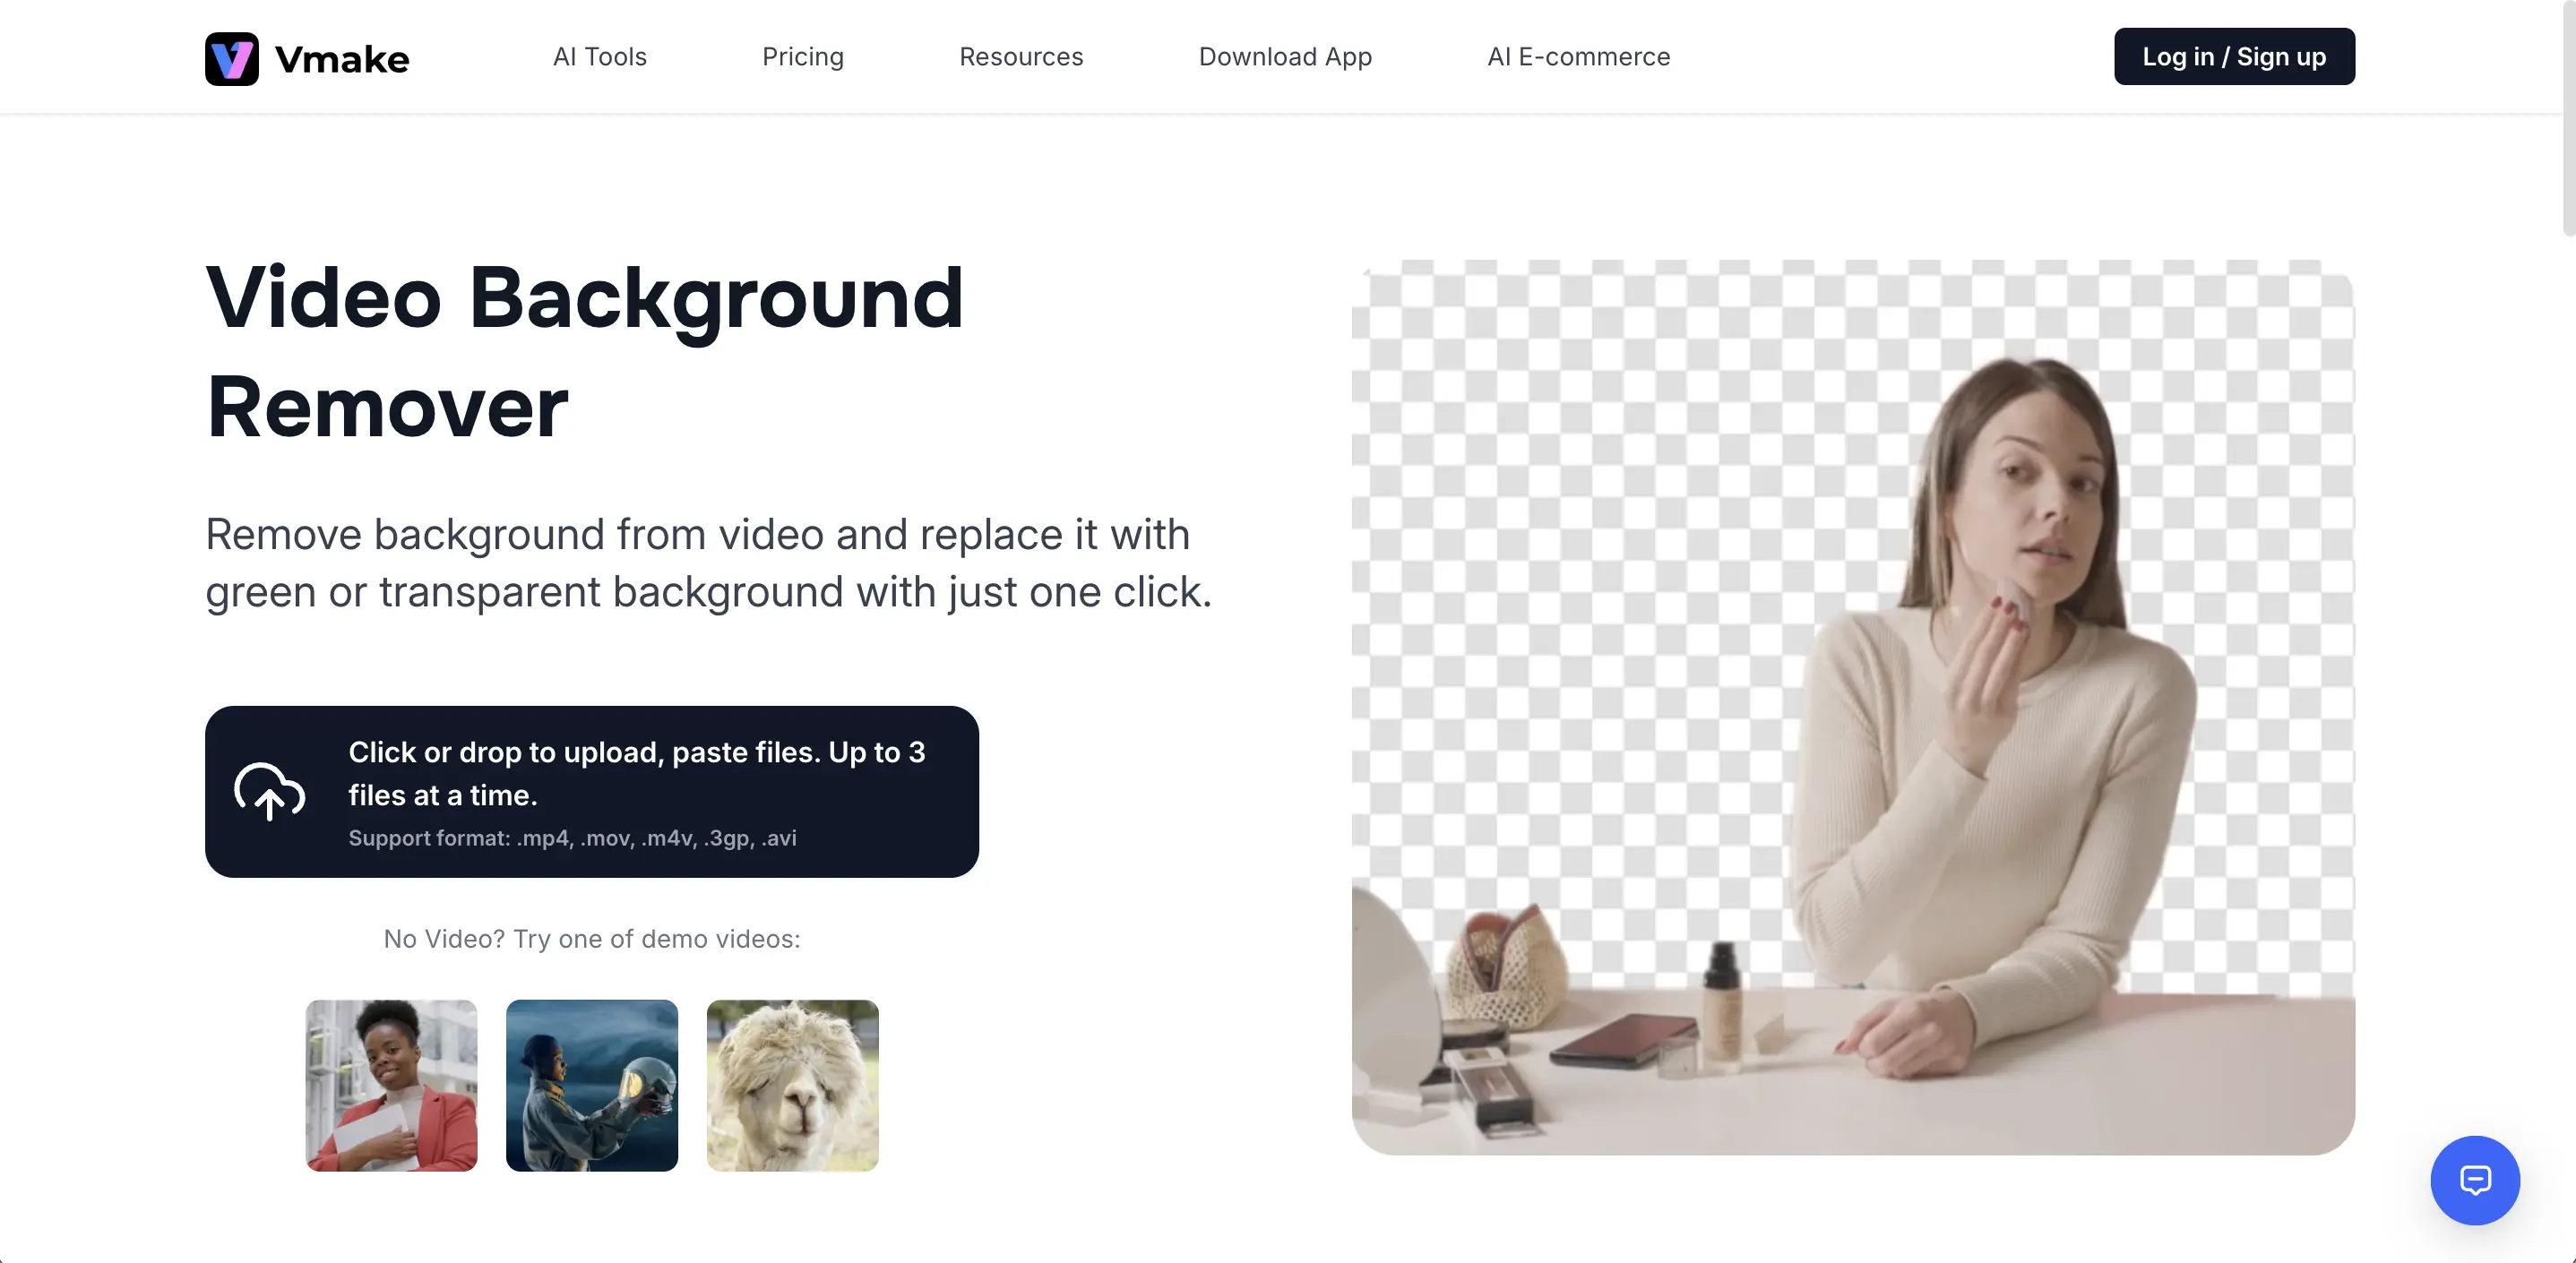Click the upload files panel
This screenshot has width=2576, height=1263.
(592, 791)
